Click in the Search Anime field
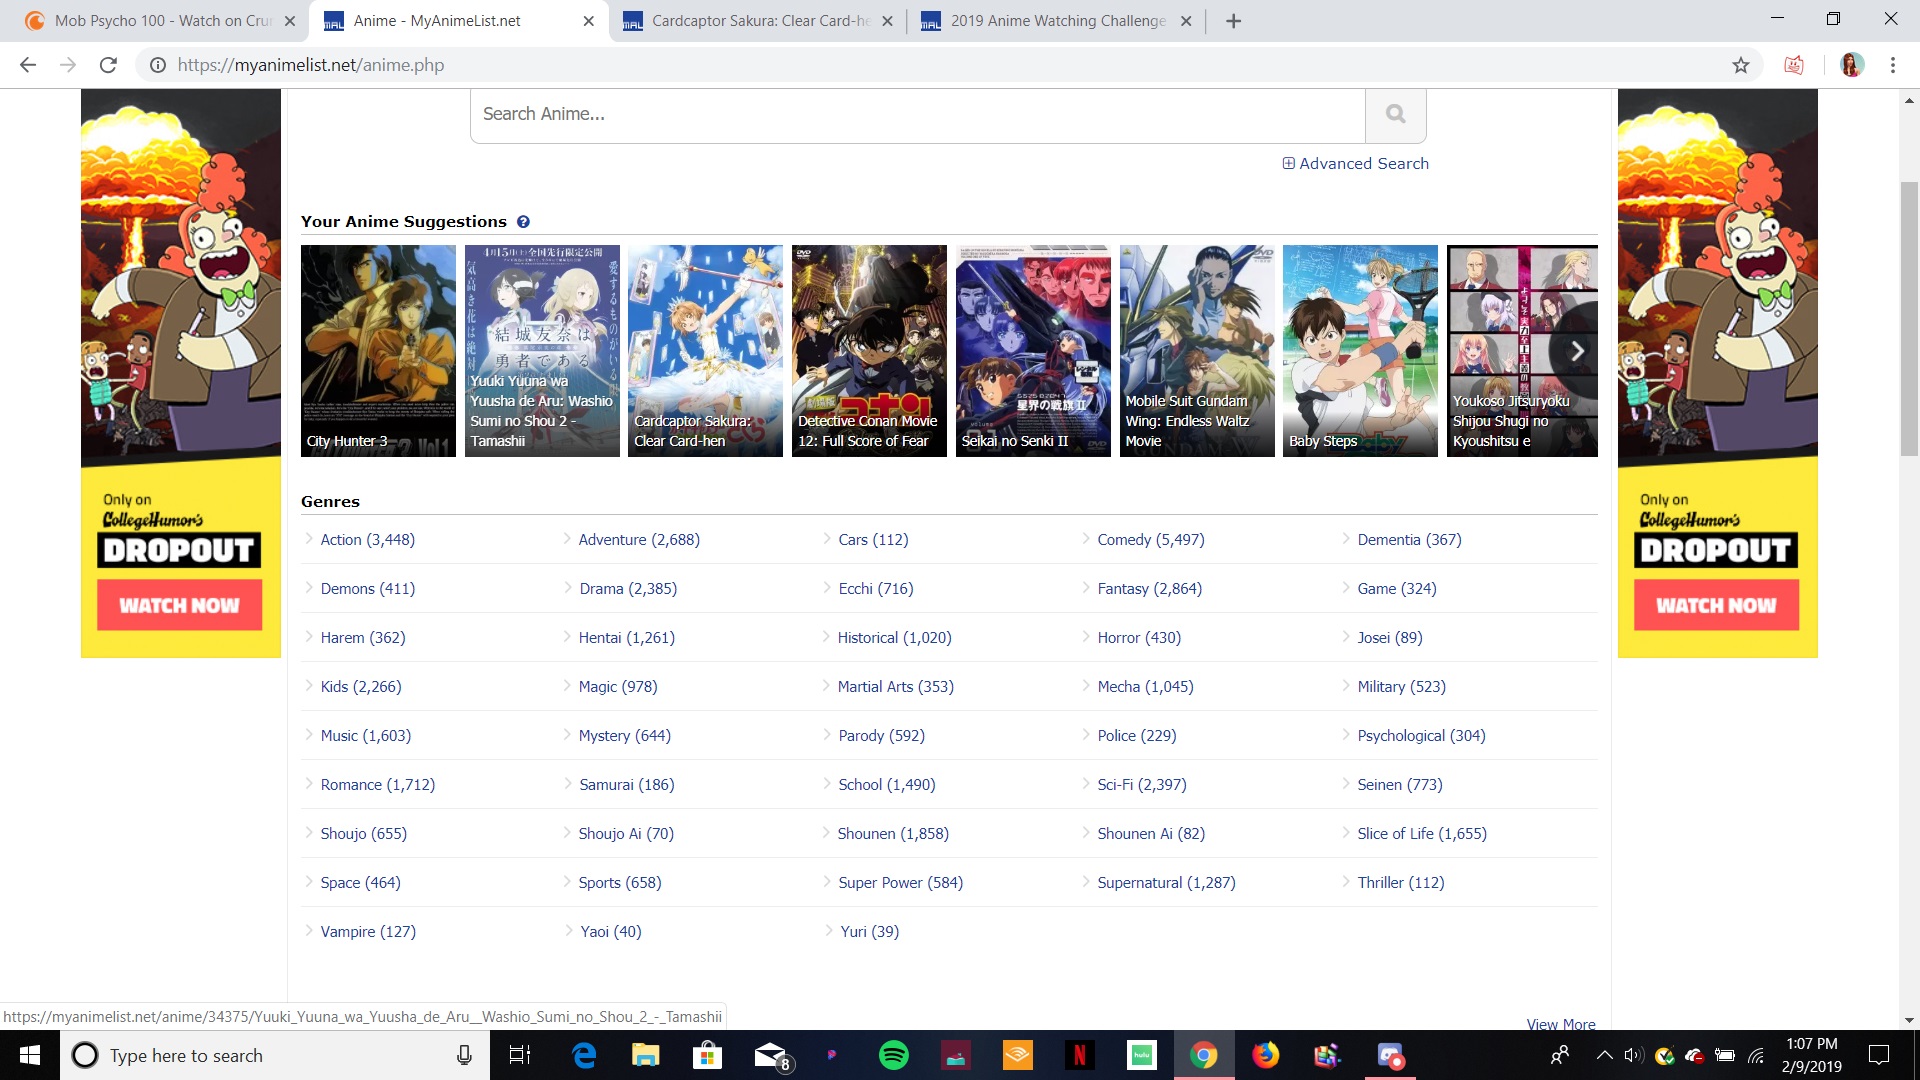Viewport: 1920px width, 1080px height. pos(917,114)
